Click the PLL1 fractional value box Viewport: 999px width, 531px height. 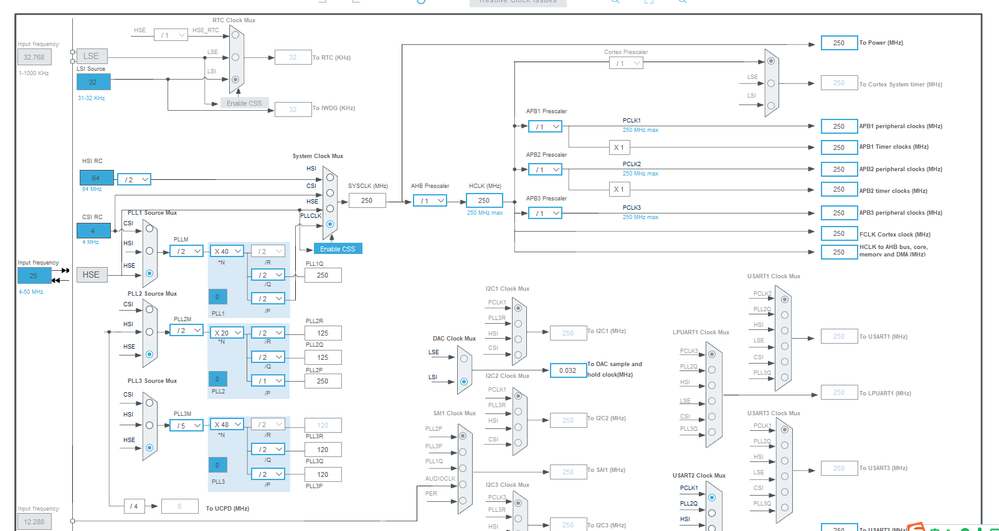217,297
